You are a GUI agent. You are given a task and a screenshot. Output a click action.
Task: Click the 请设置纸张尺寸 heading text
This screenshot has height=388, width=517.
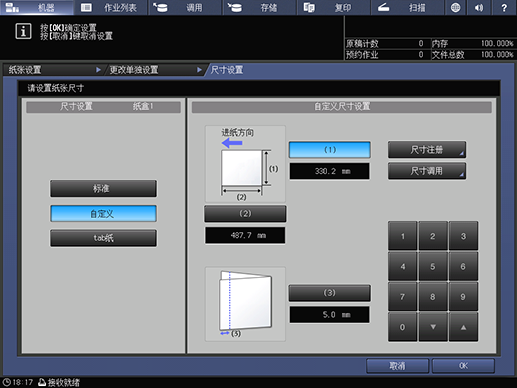(x=56, y=88)
